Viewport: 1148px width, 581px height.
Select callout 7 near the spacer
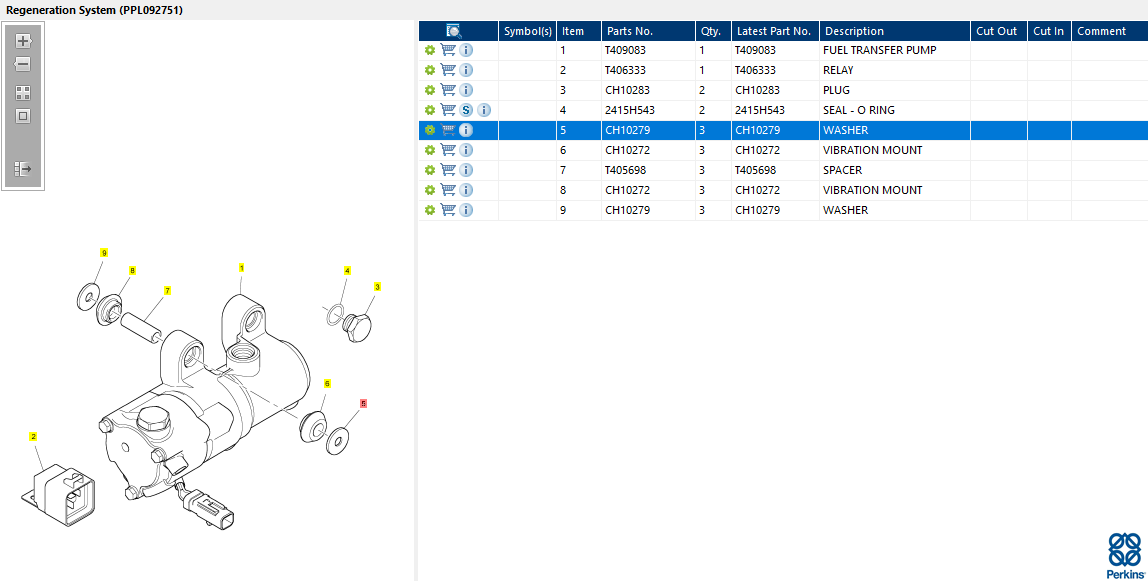coord(167,290)
